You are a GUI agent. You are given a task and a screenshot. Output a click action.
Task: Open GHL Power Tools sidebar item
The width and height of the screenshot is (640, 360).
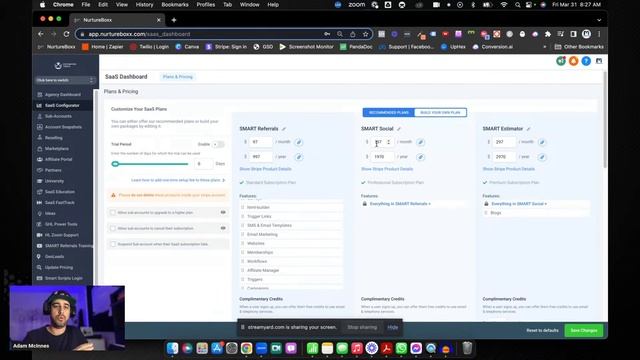pos(61,224)
